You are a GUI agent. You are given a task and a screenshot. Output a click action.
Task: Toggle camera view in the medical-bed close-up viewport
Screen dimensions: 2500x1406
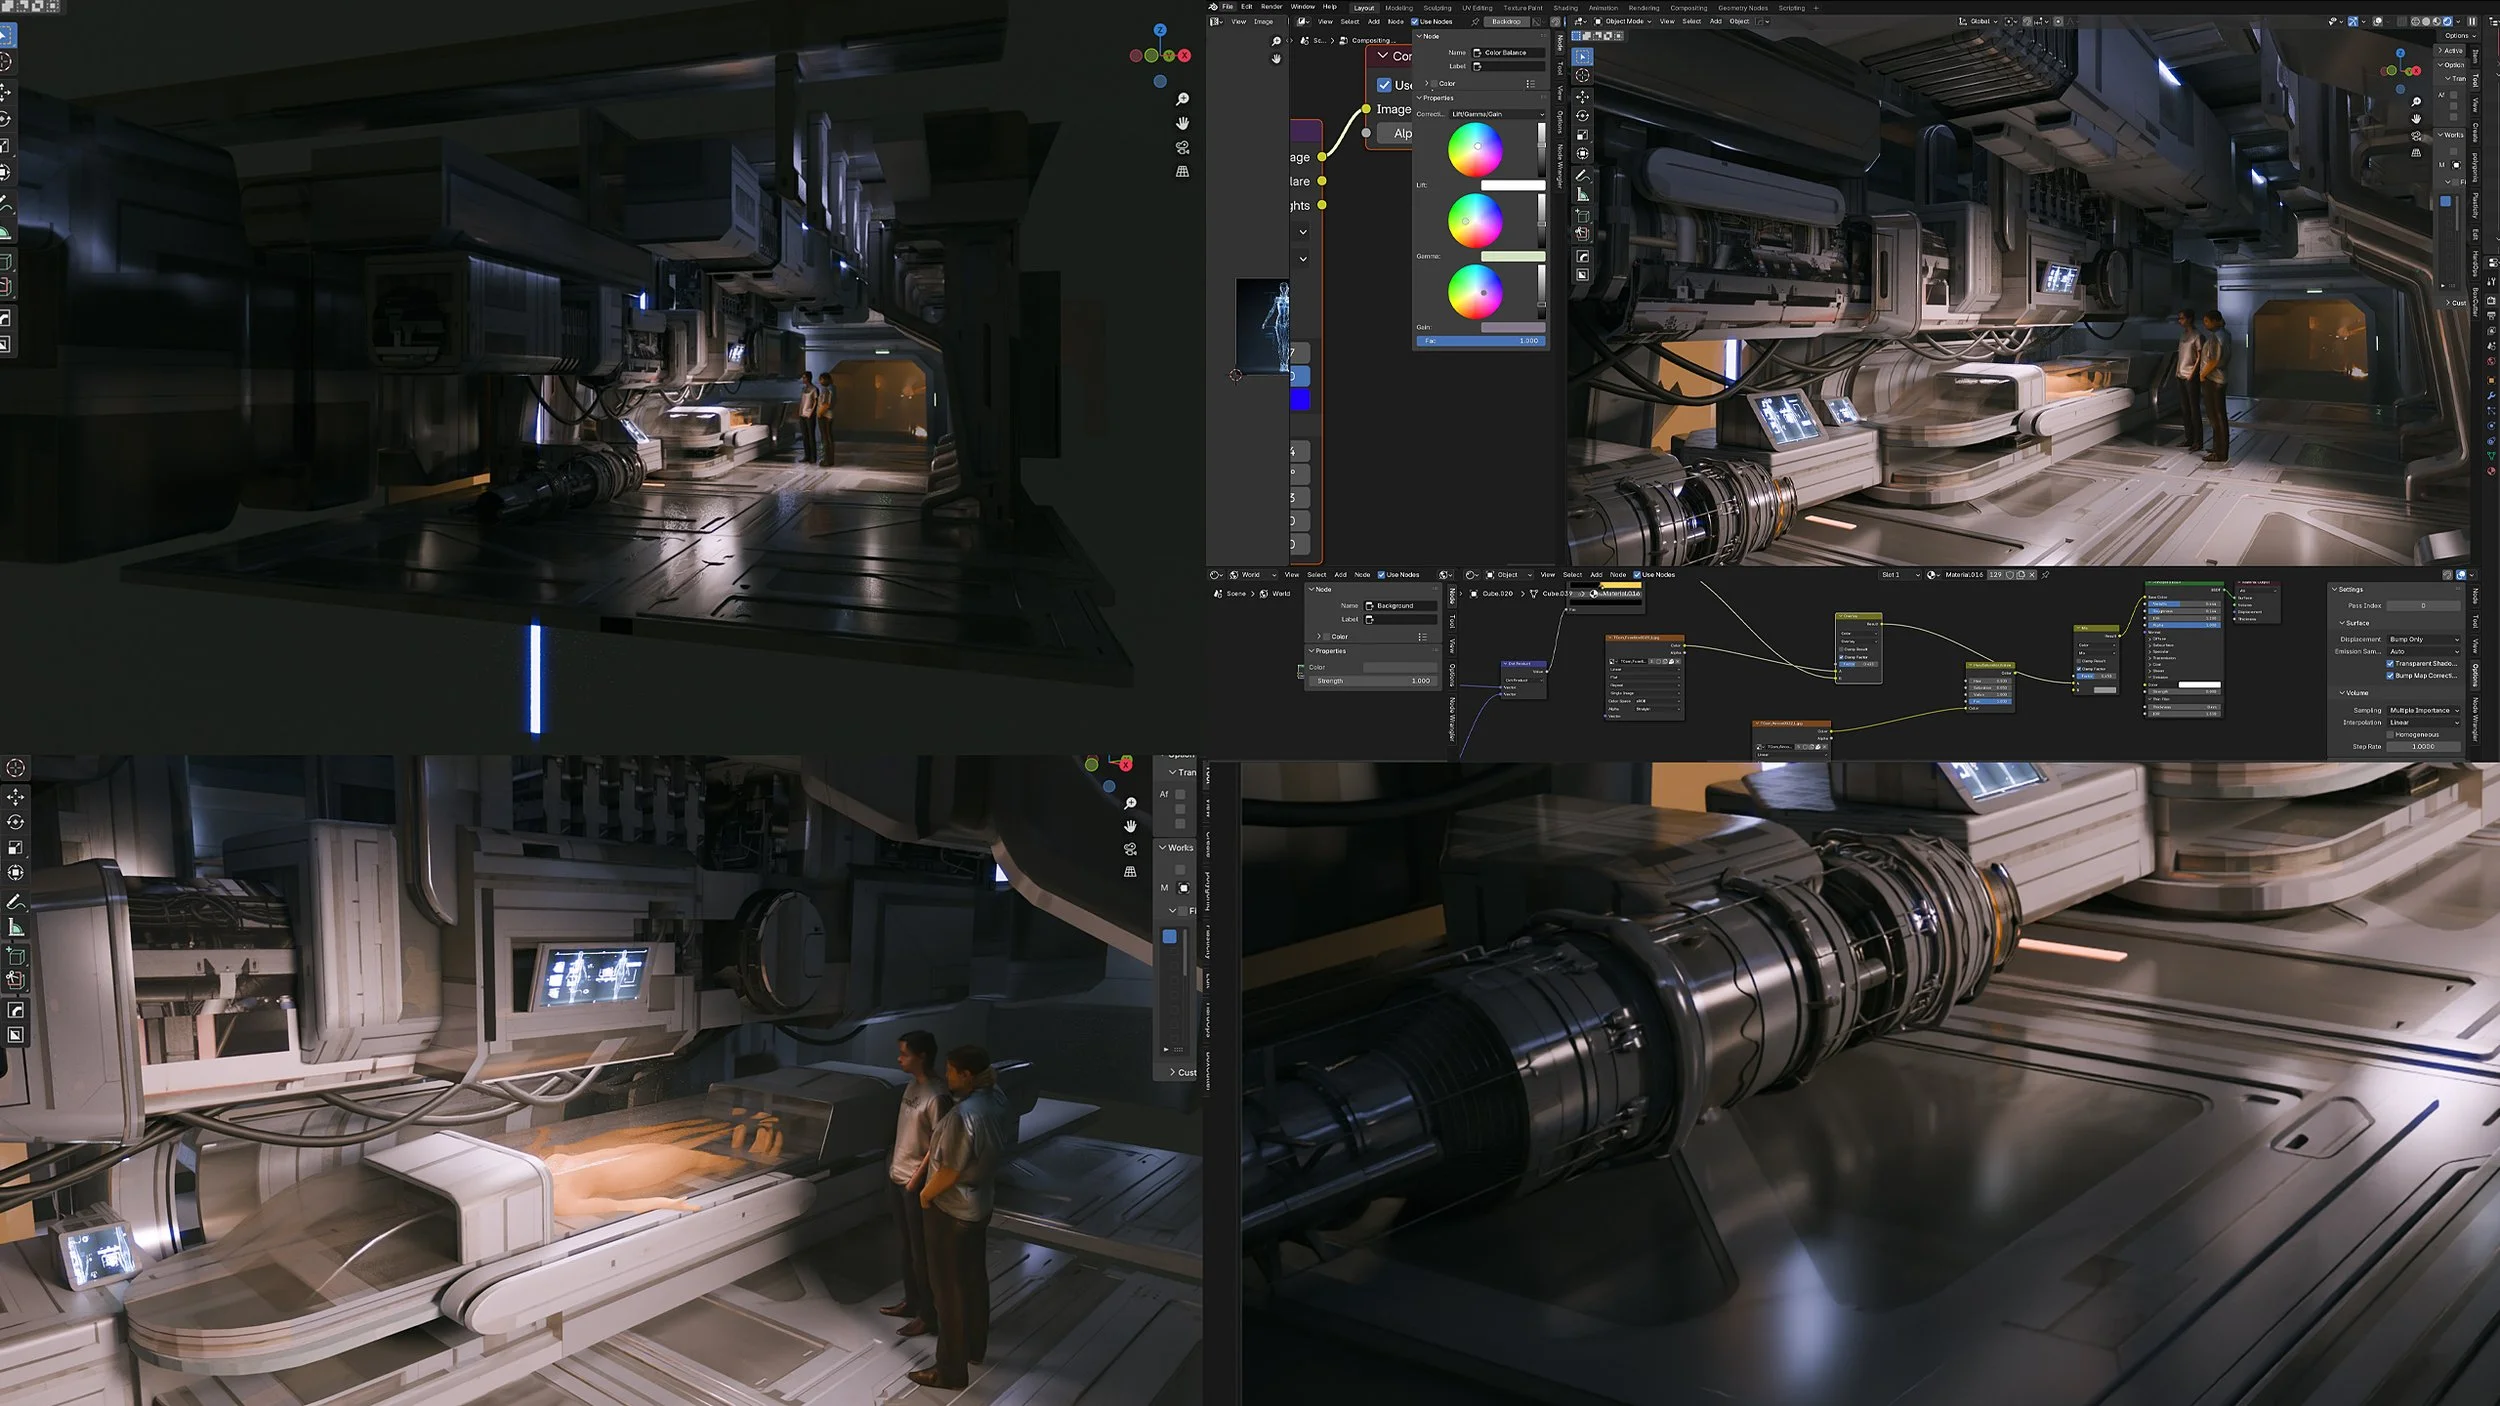pos(1130,849)
